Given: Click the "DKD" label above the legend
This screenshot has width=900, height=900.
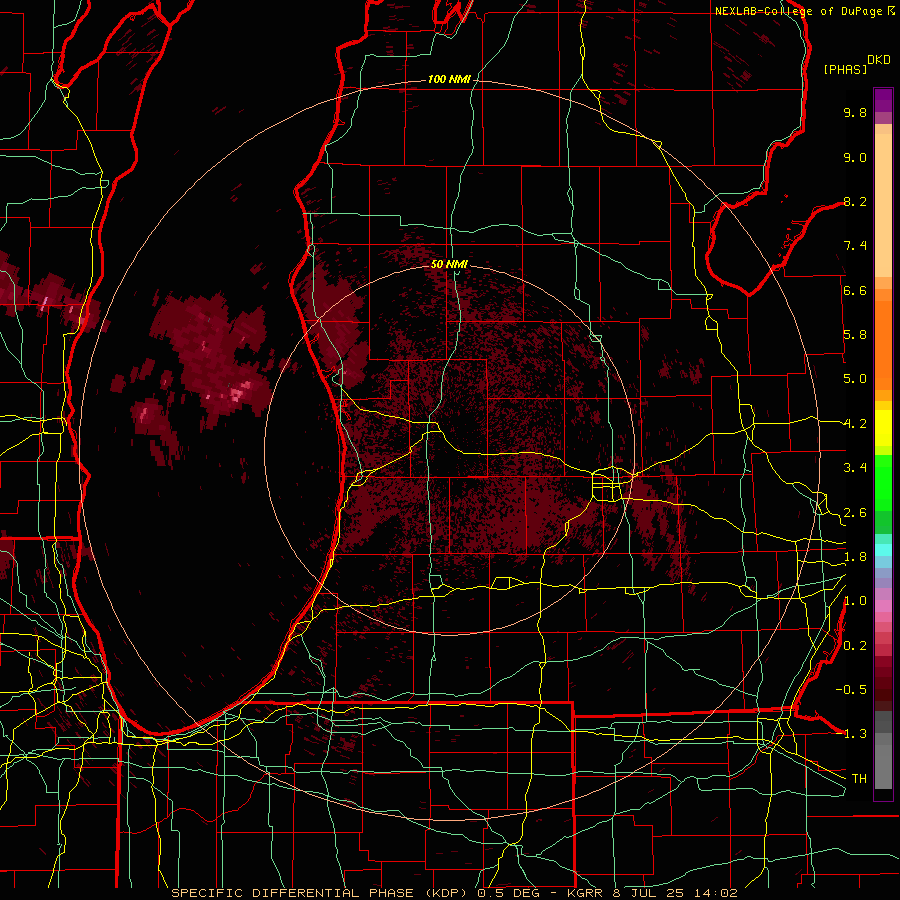Looking at the screenshot, I should click(x=879, y=60).
